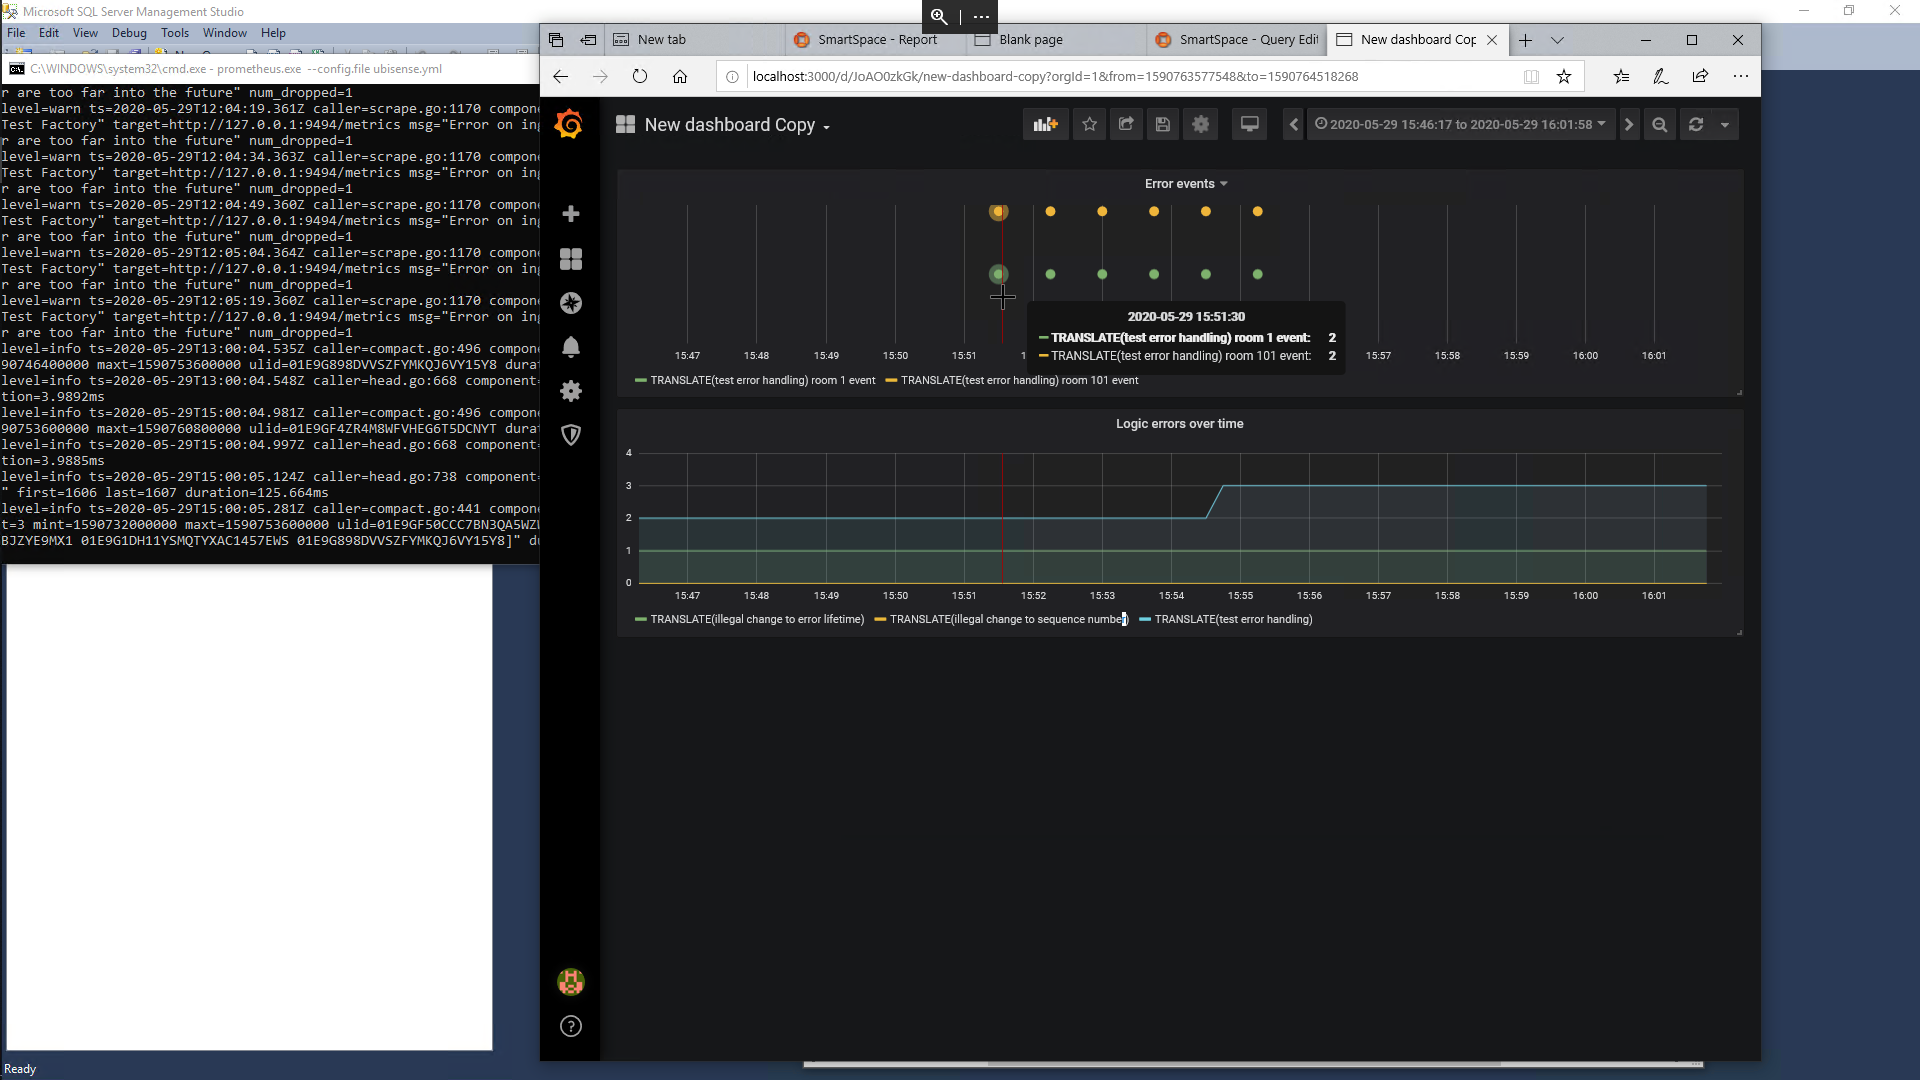Click the browser share icon
This screenshot has width=1920, height=1080.
tap(1700, 76)
